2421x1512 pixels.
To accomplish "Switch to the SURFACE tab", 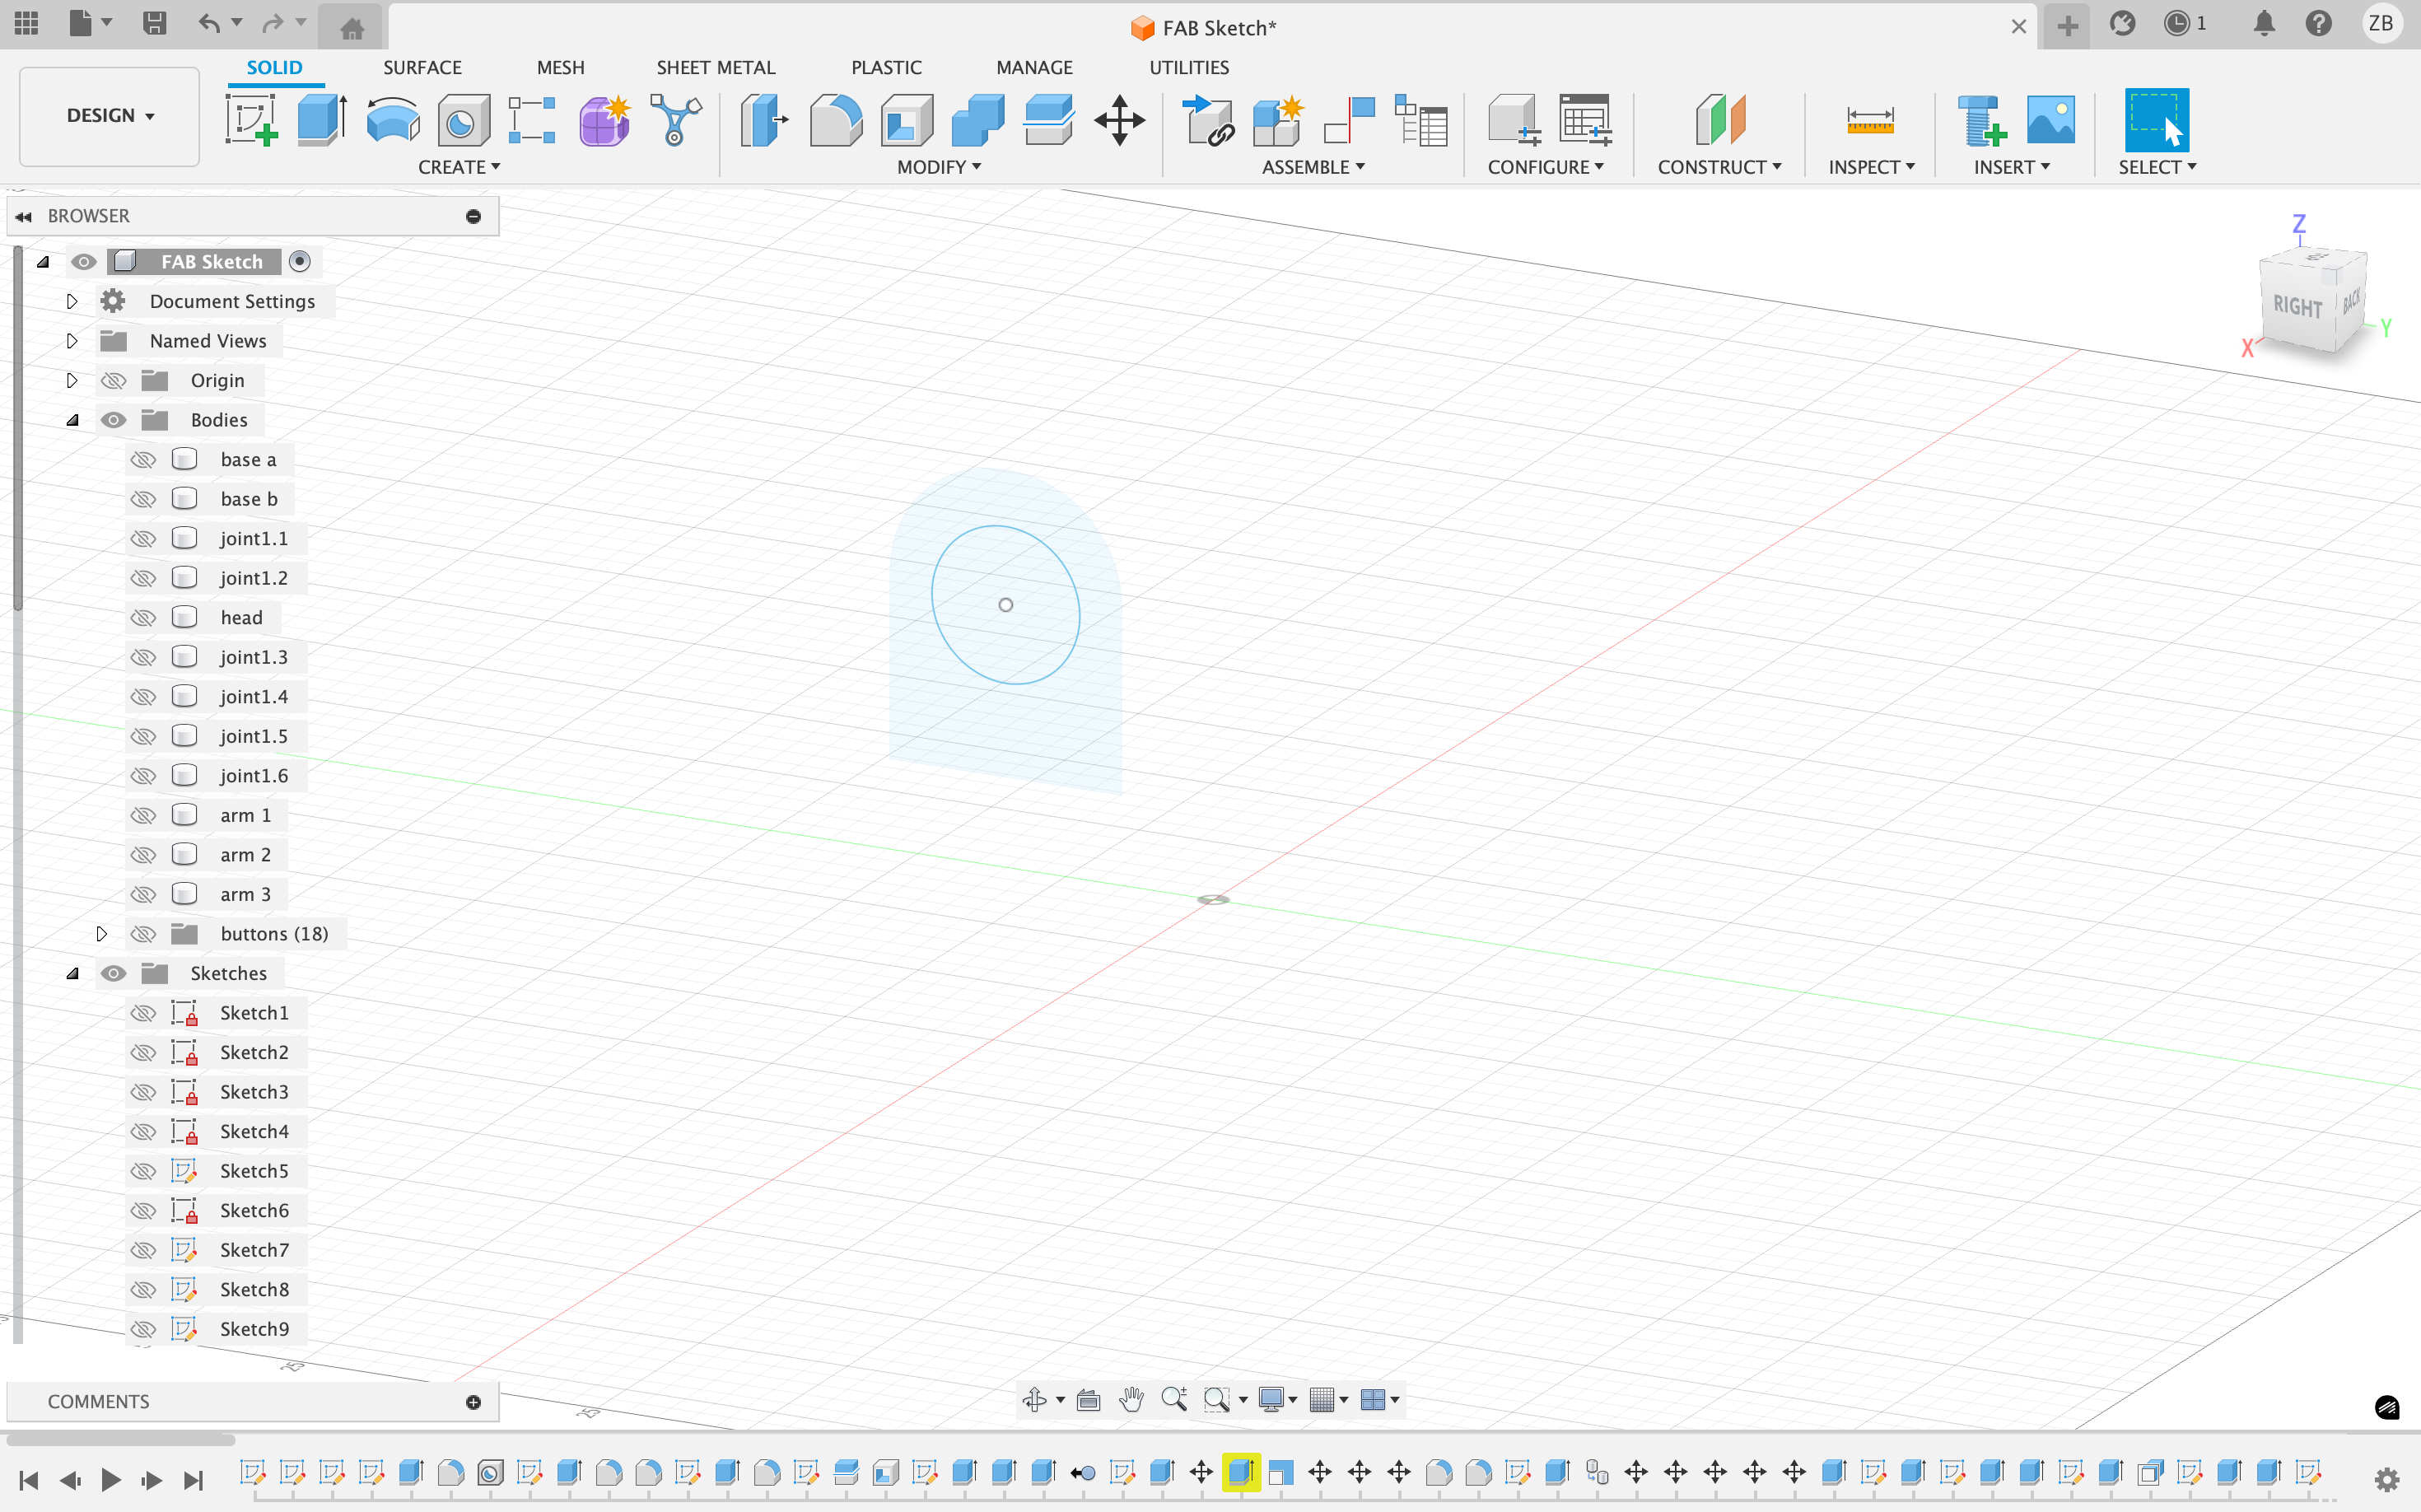I will 422,67.
